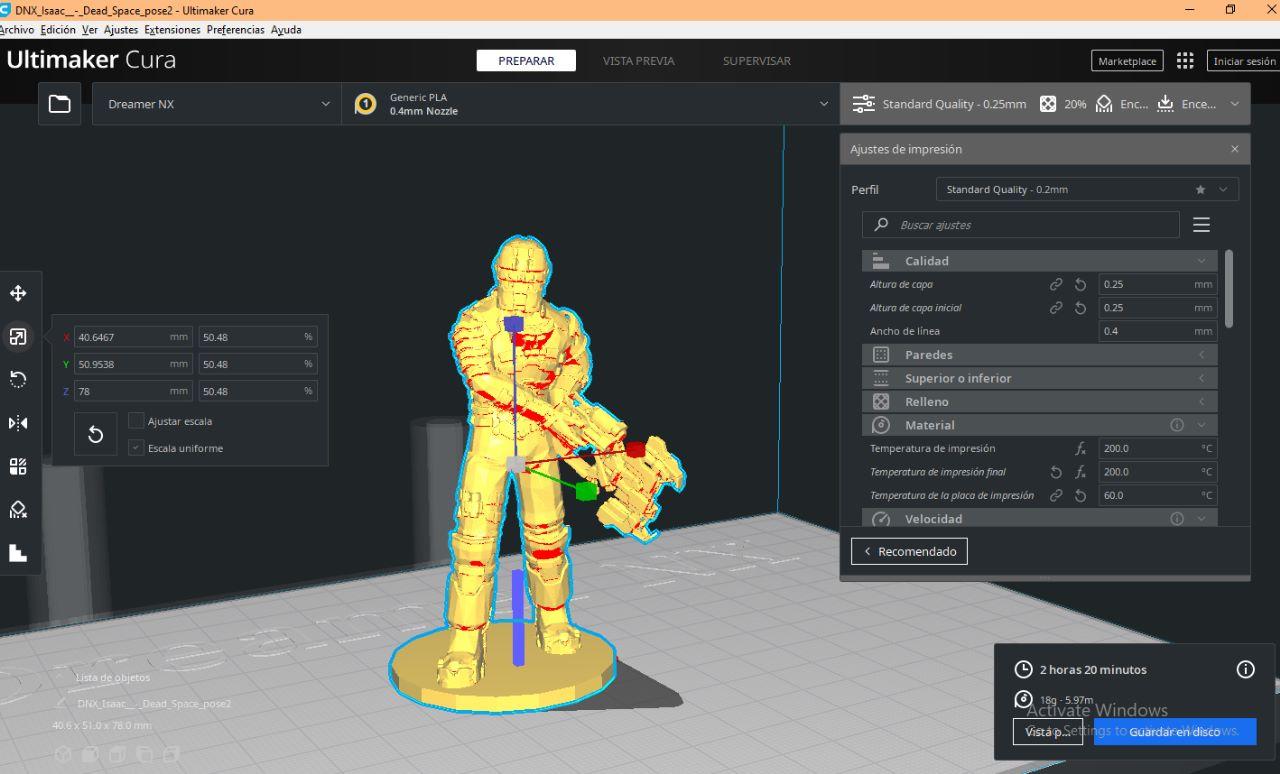The image size is (1280, 774).
Task: Open the Marketplace button
Action: click(x=1127, y=61)
